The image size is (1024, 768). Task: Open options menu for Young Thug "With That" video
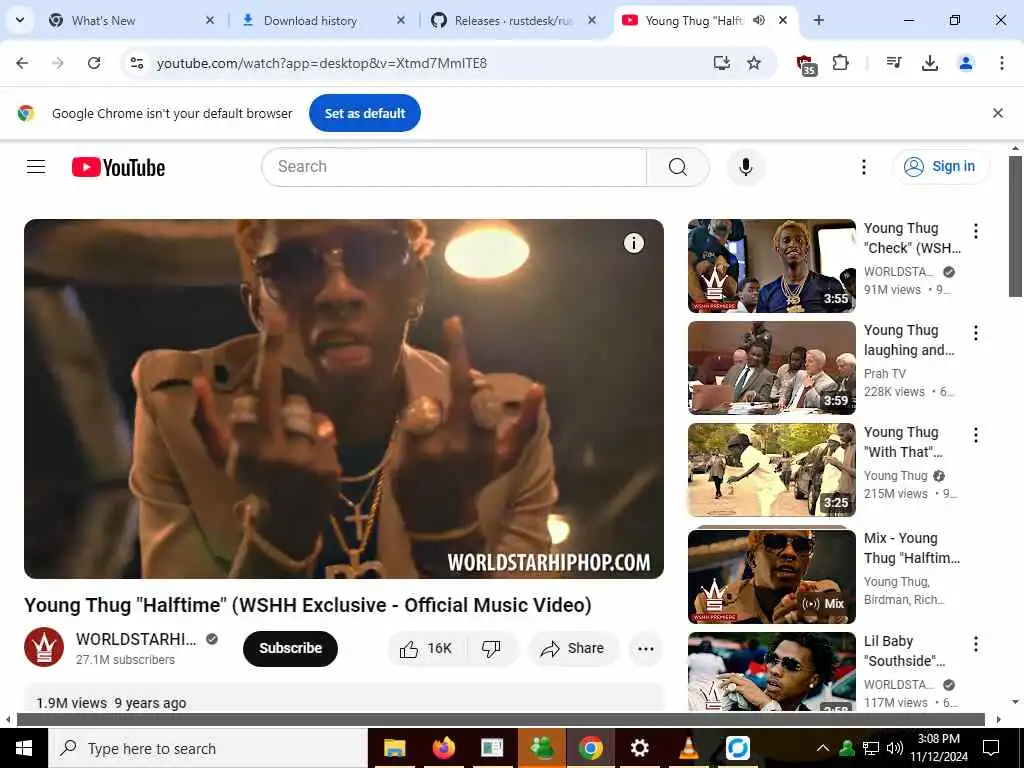(x=976, y=435)
